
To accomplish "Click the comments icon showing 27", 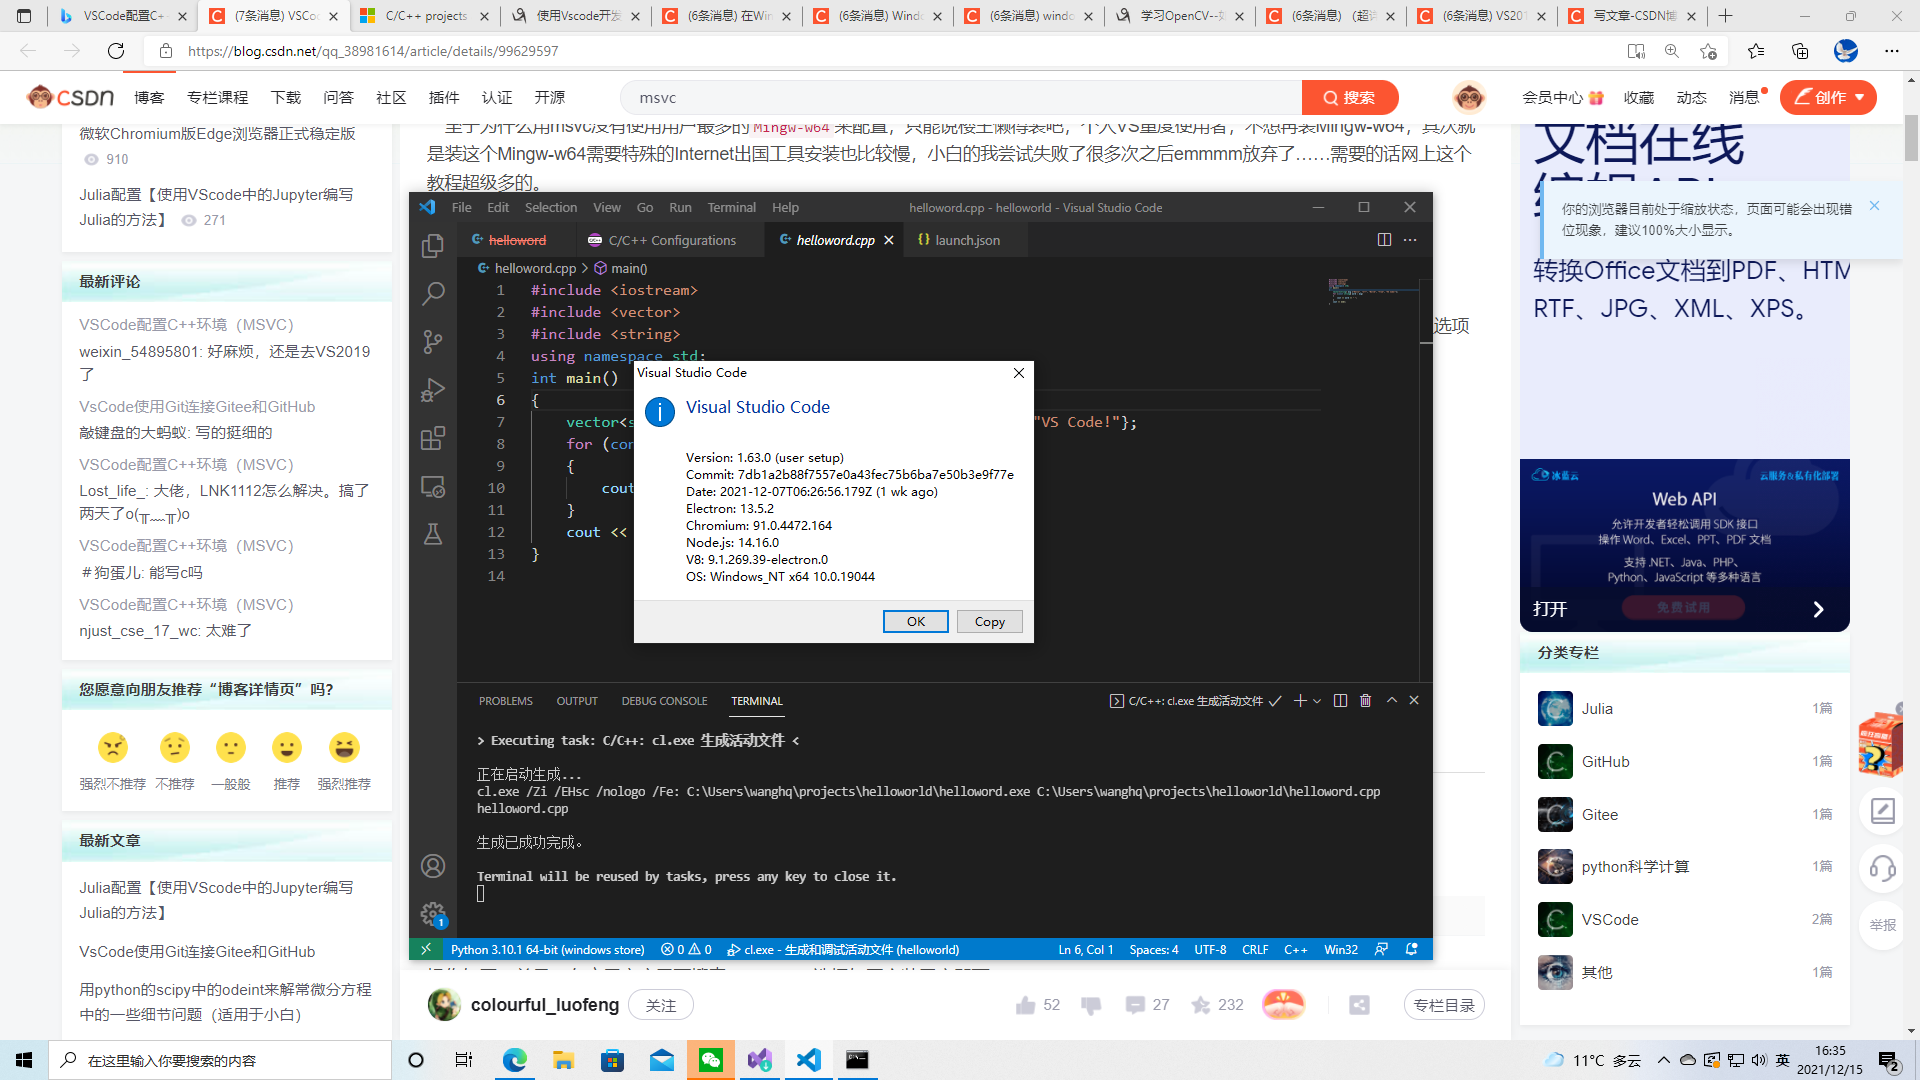I will 1135,1005.
